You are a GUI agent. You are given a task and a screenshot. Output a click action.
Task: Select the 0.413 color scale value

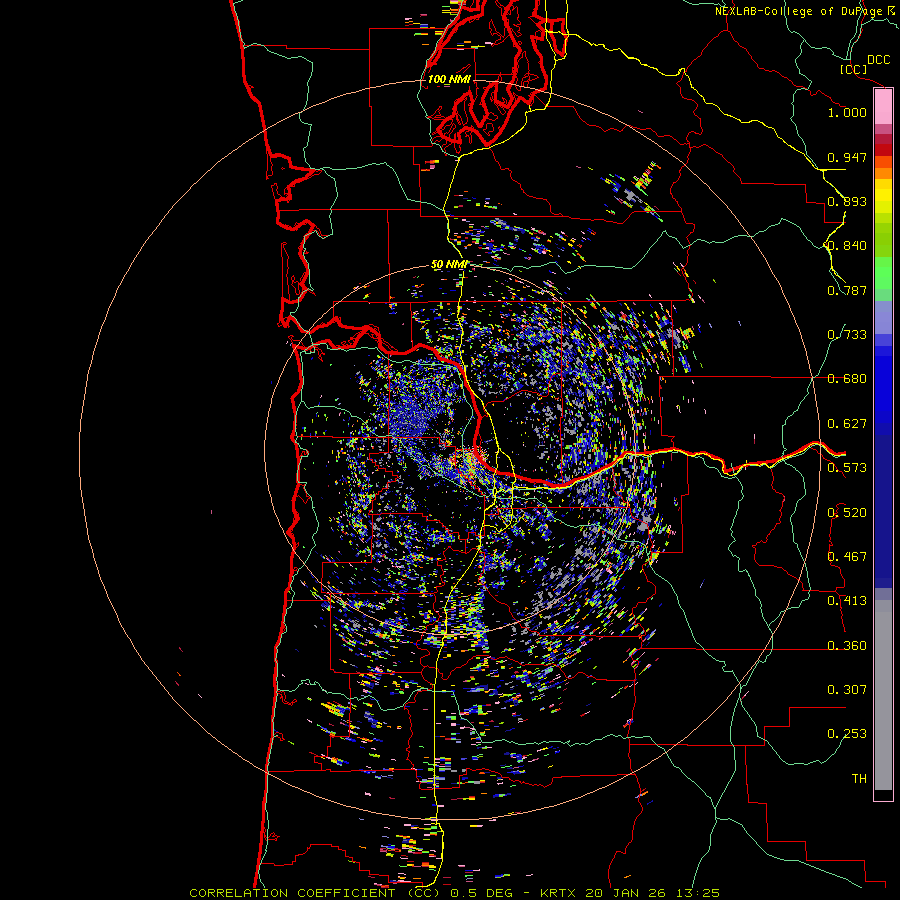(x=847, y=601)
